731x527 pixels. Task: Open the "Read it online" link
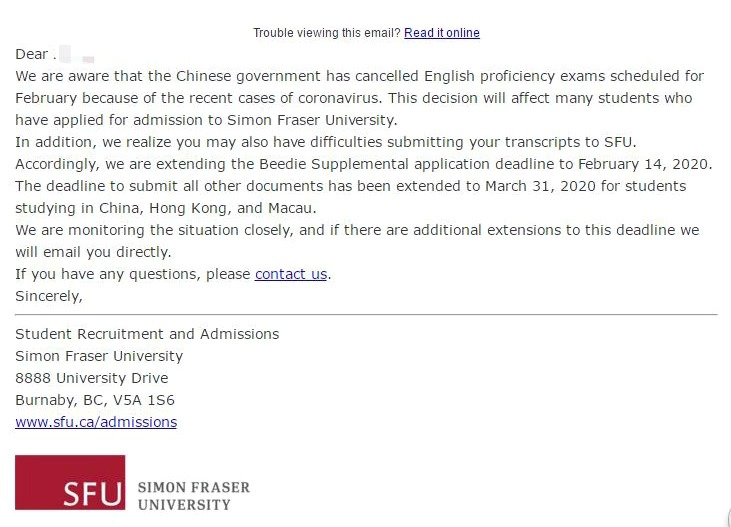click(x=441, y=33)
